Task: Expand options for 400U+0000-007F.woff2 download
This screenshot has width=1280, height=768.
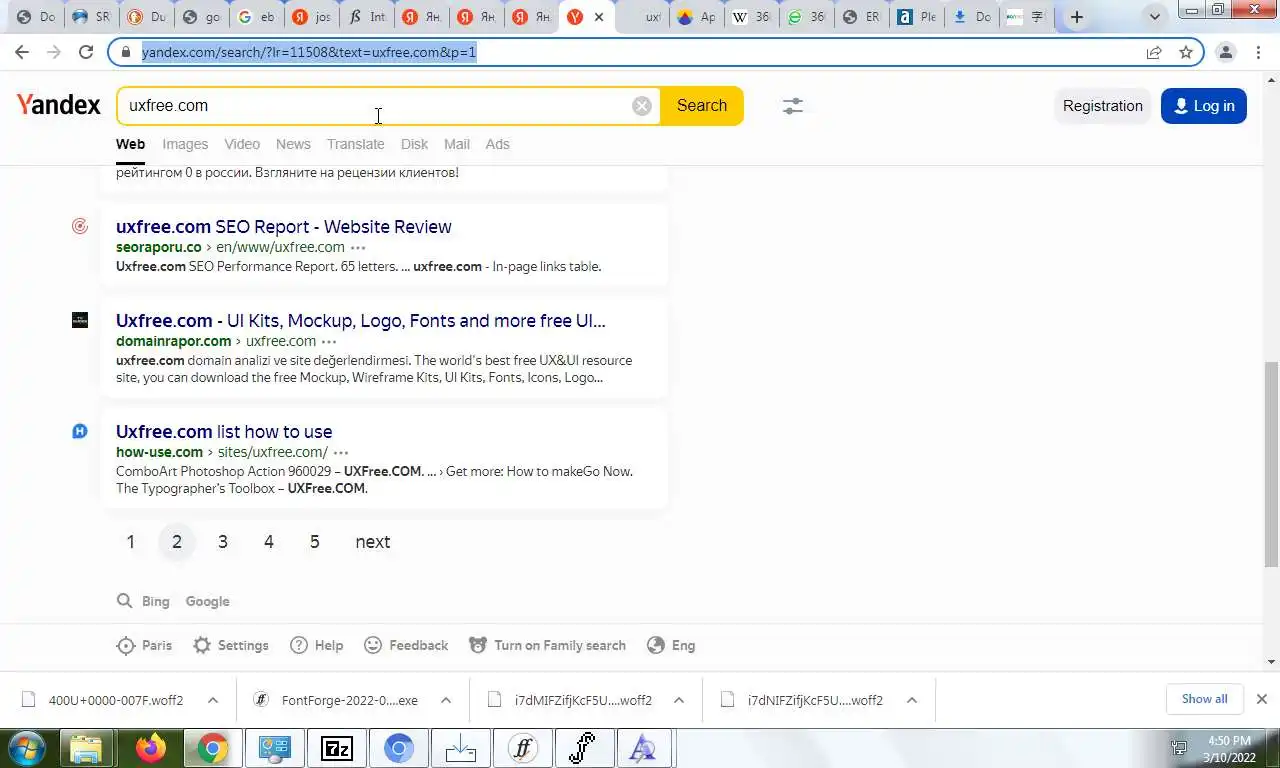Action: tap(213, 700)
